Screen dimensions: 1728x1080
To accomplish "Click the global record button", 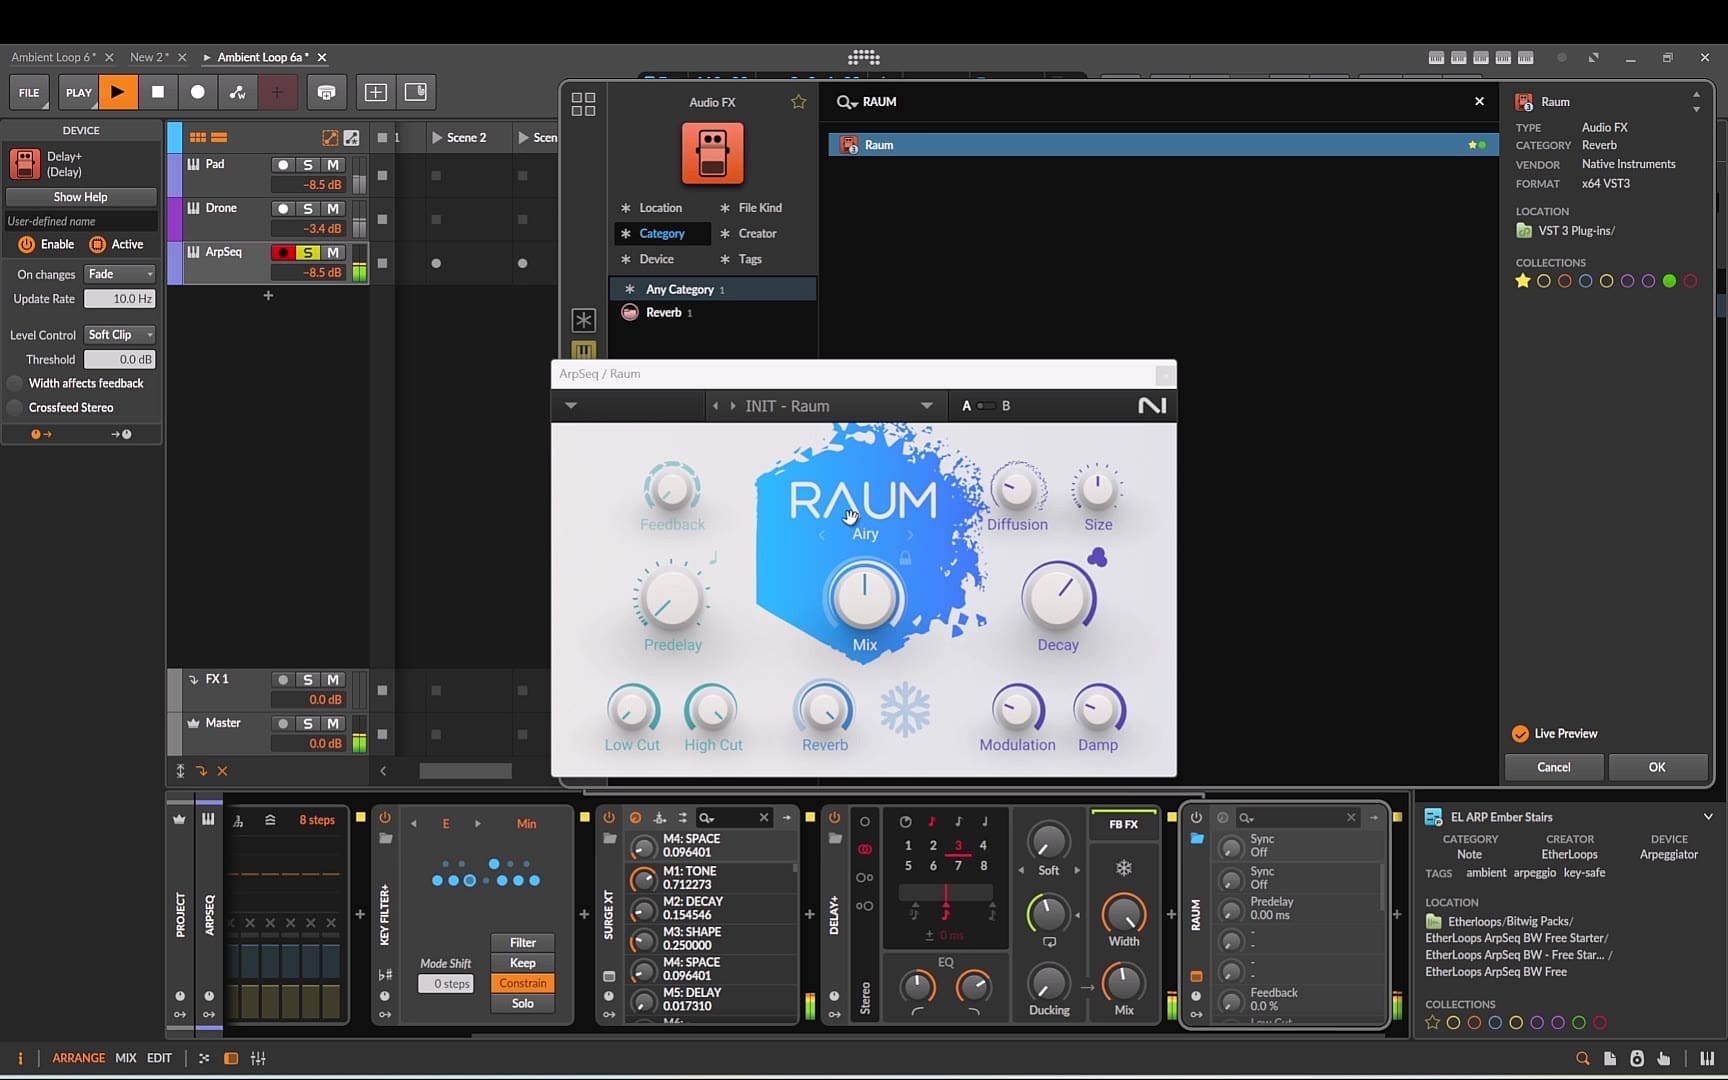I will tap(197, 92).
